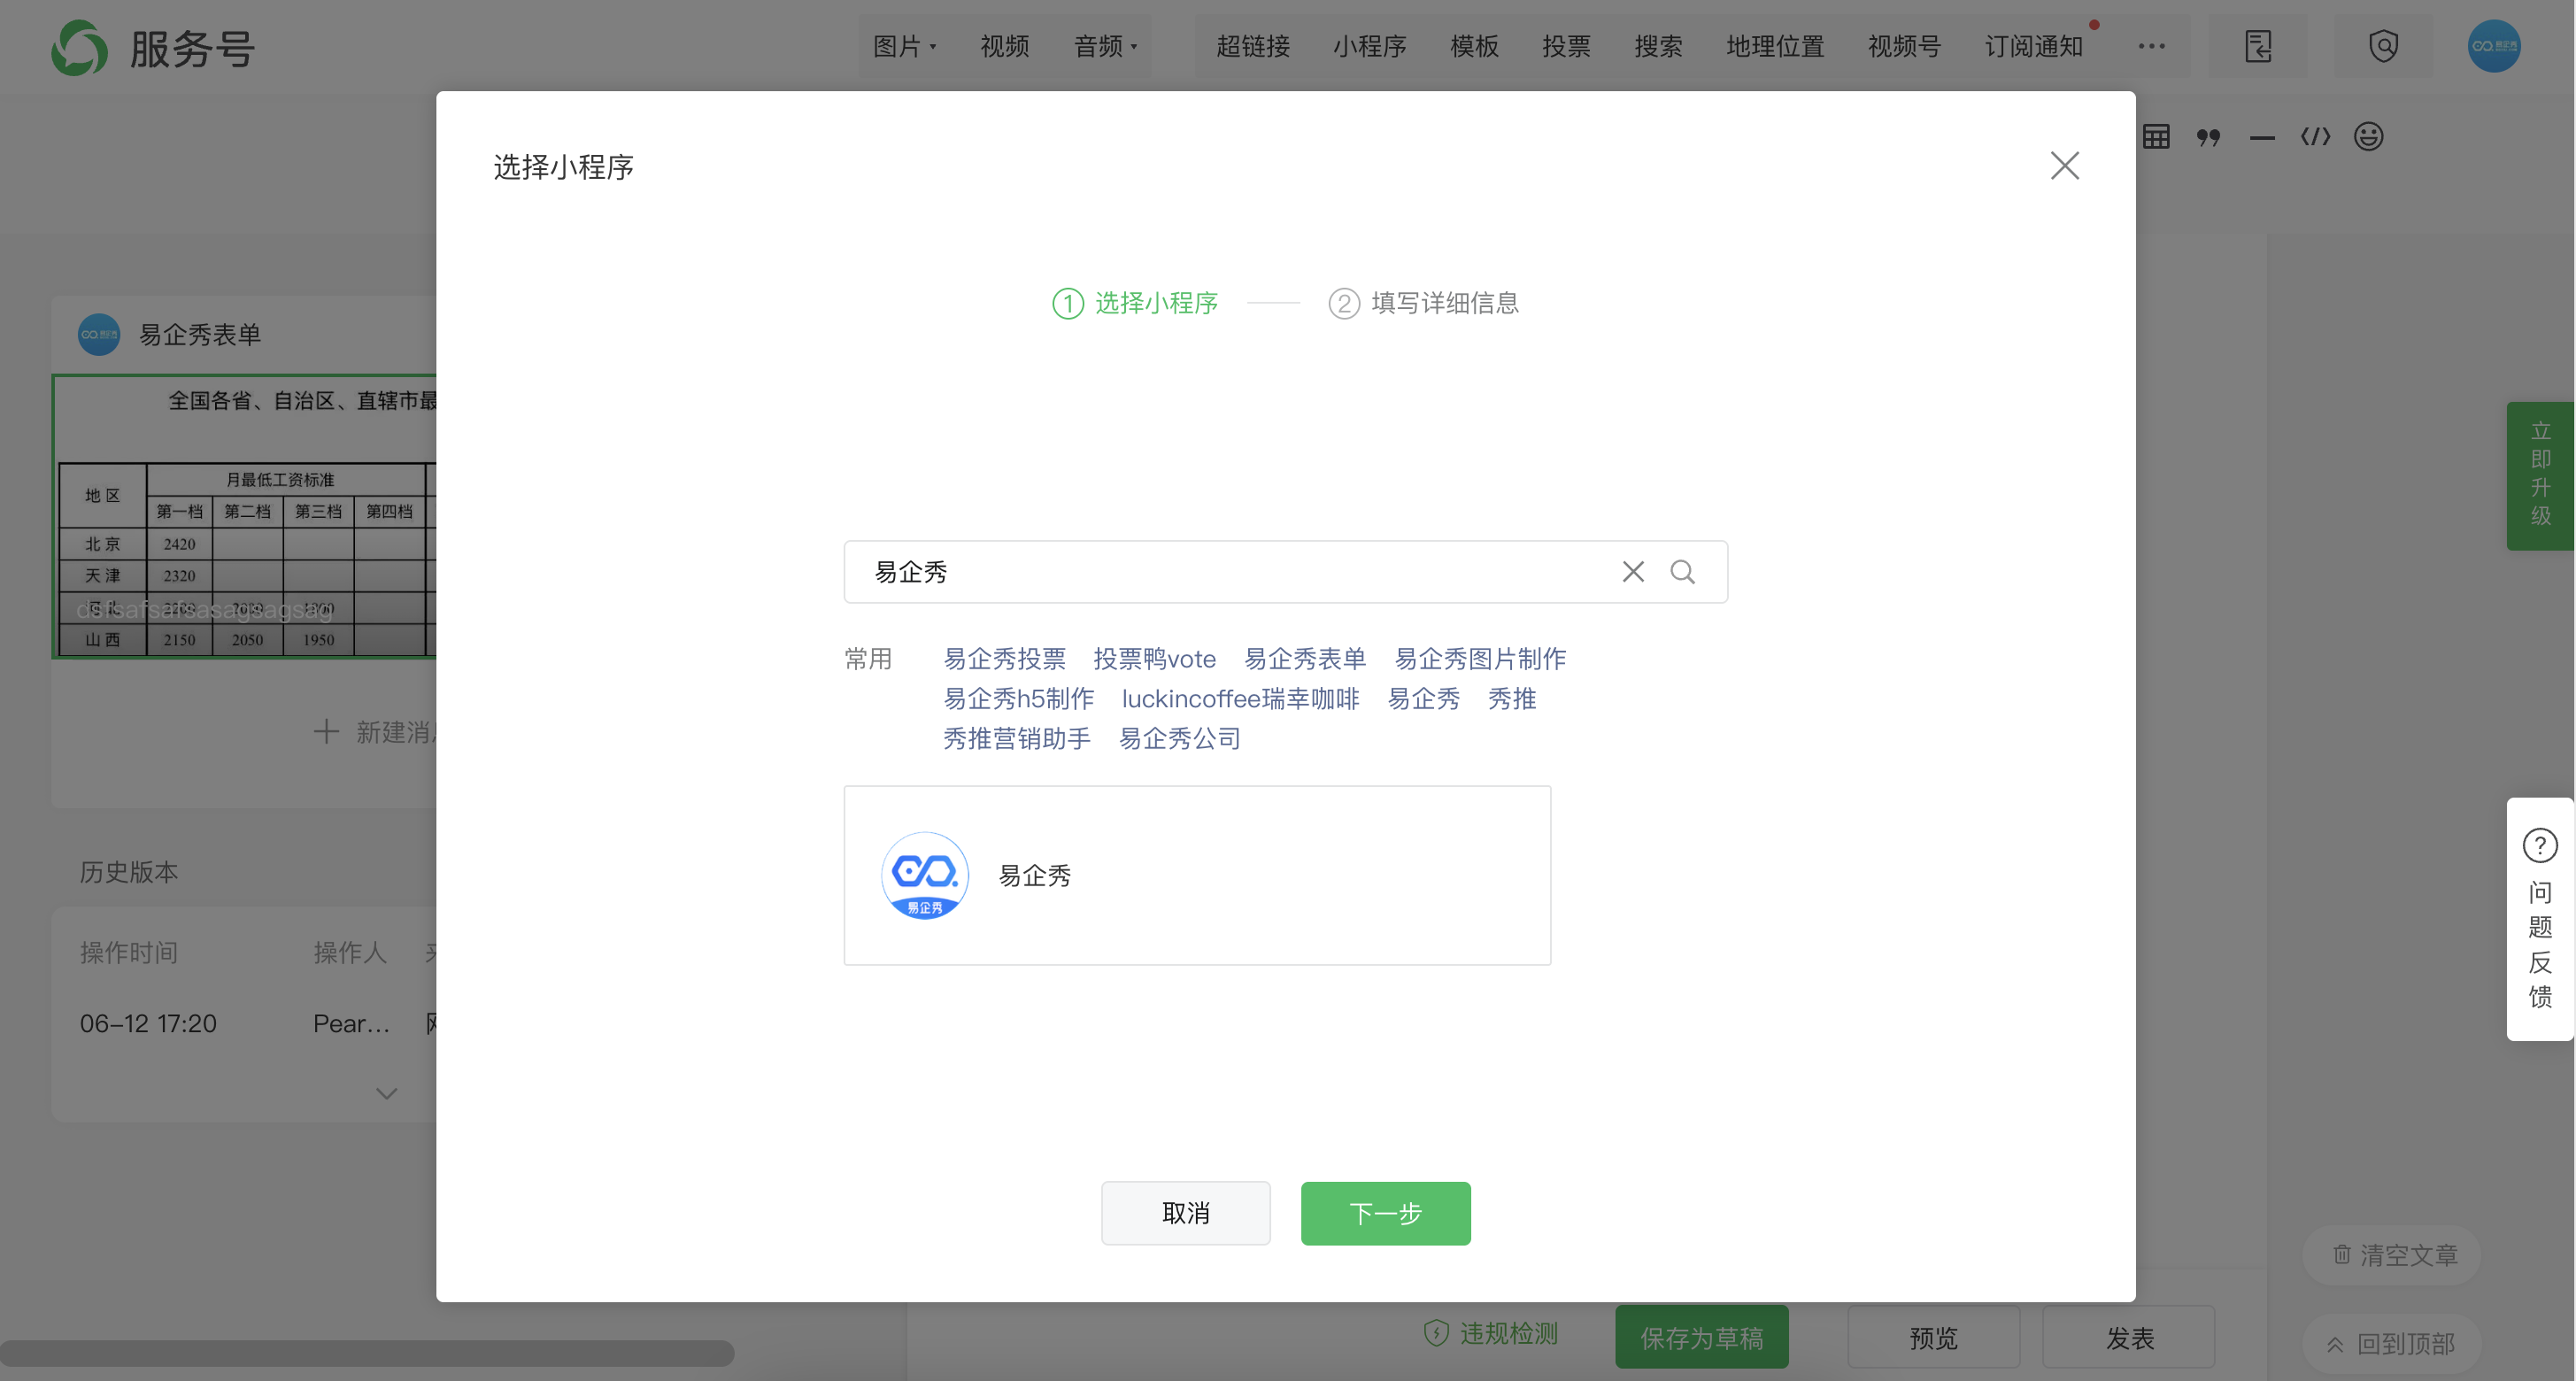Click history entry 06–12 17:20
This screenshot has height=1381, width=2576.
click(148, 1023)
